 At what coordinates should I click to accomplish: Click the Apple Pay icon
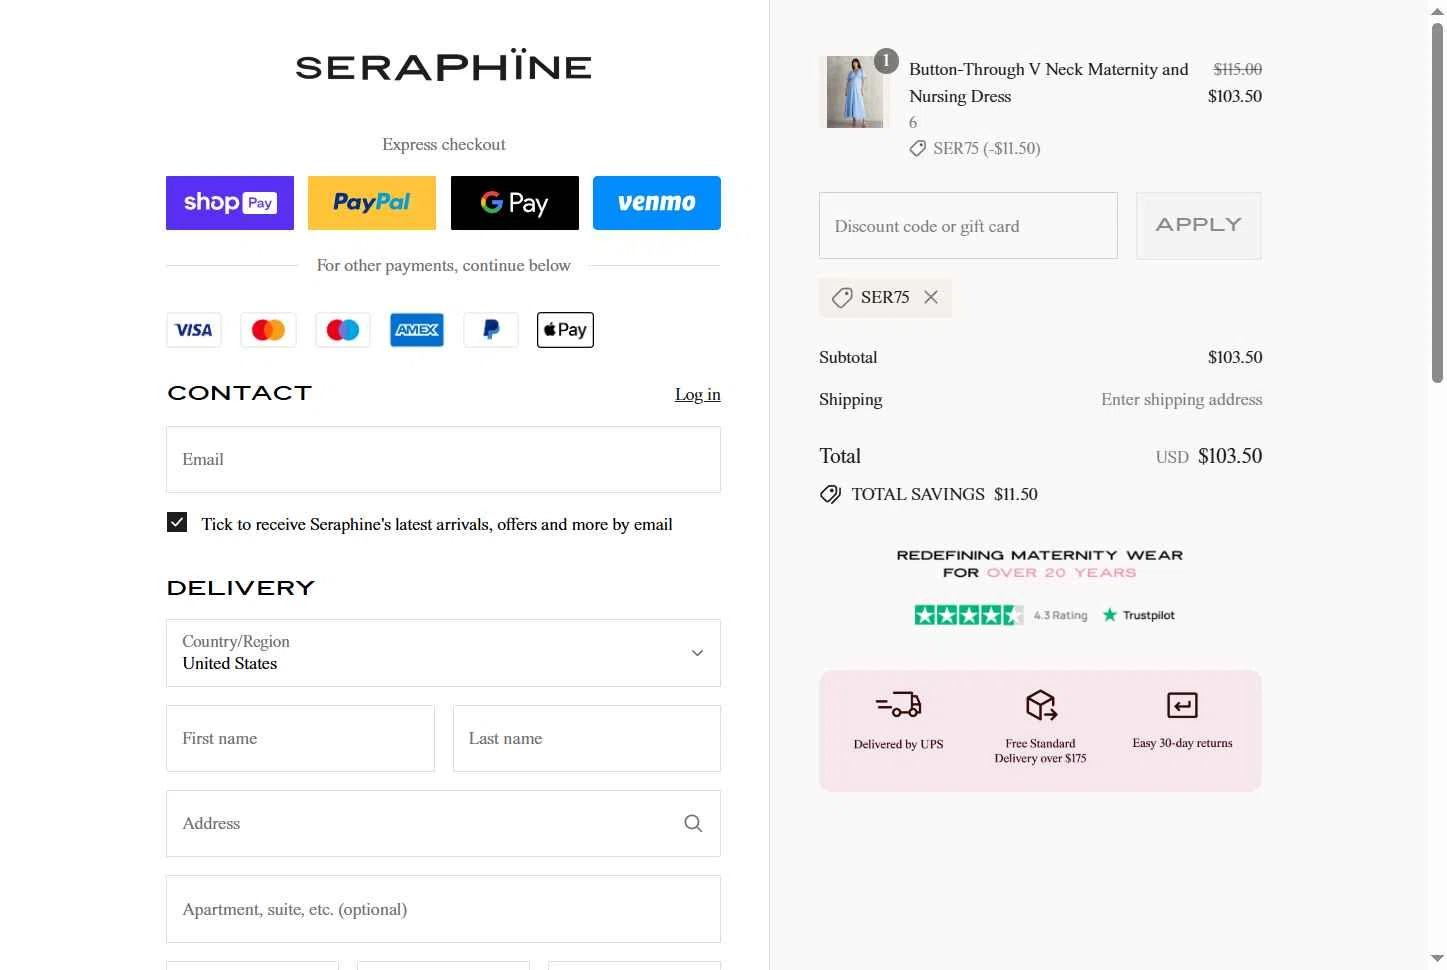565,330
